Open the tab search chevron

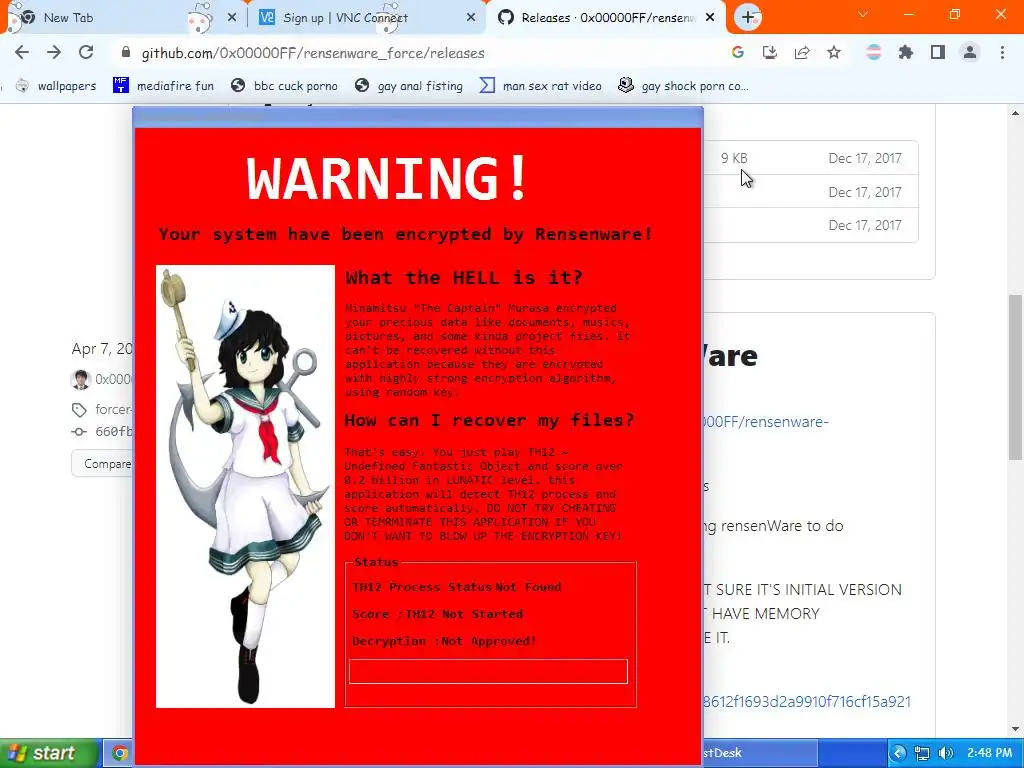863,14
